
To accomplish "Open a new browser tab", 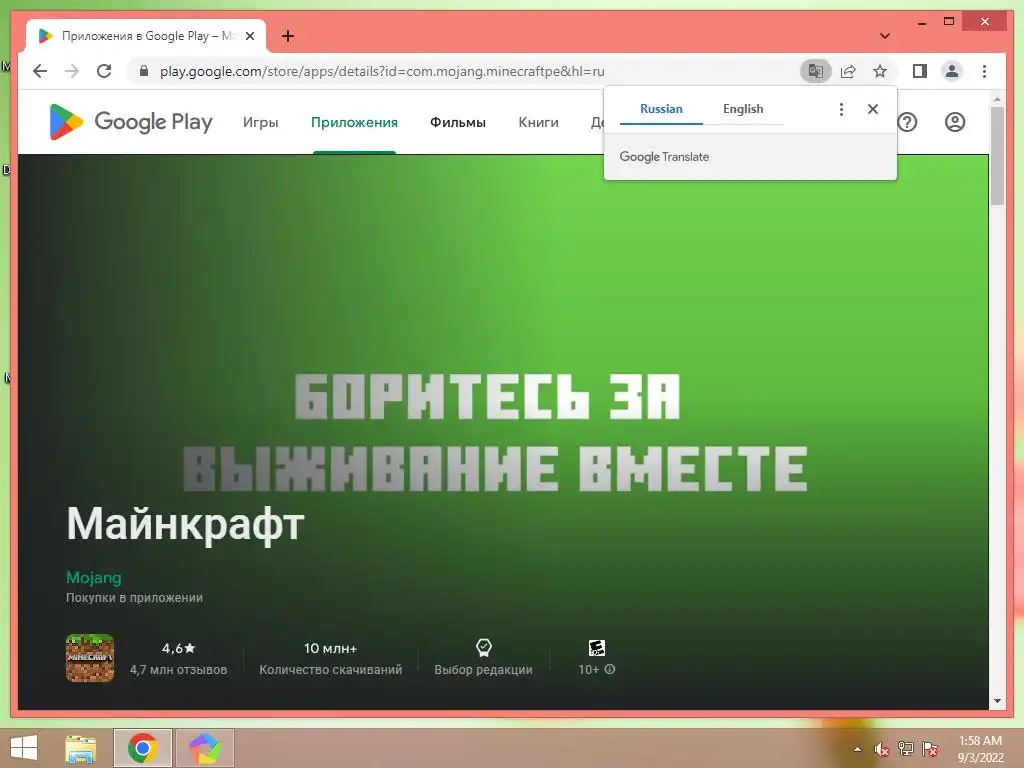I will tap(287, 36).
